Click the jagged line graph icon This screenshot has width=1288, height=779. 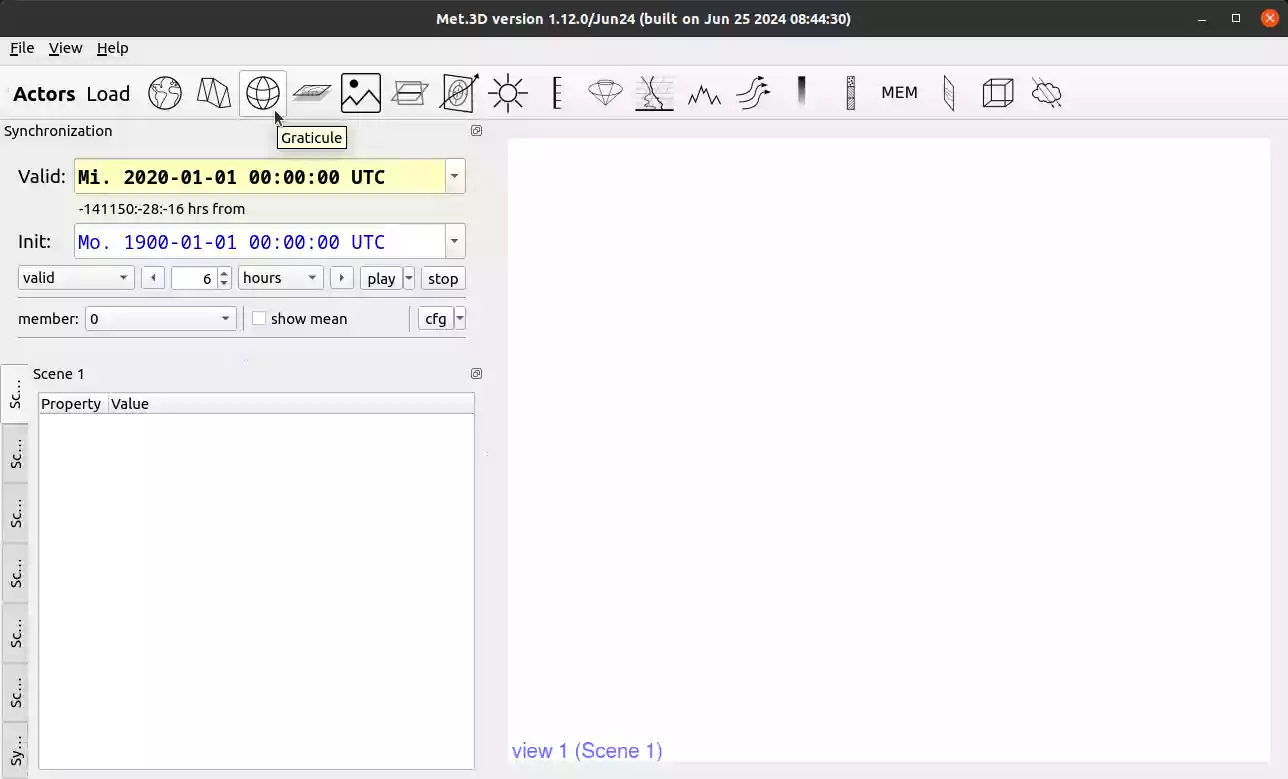coord(704,95)
